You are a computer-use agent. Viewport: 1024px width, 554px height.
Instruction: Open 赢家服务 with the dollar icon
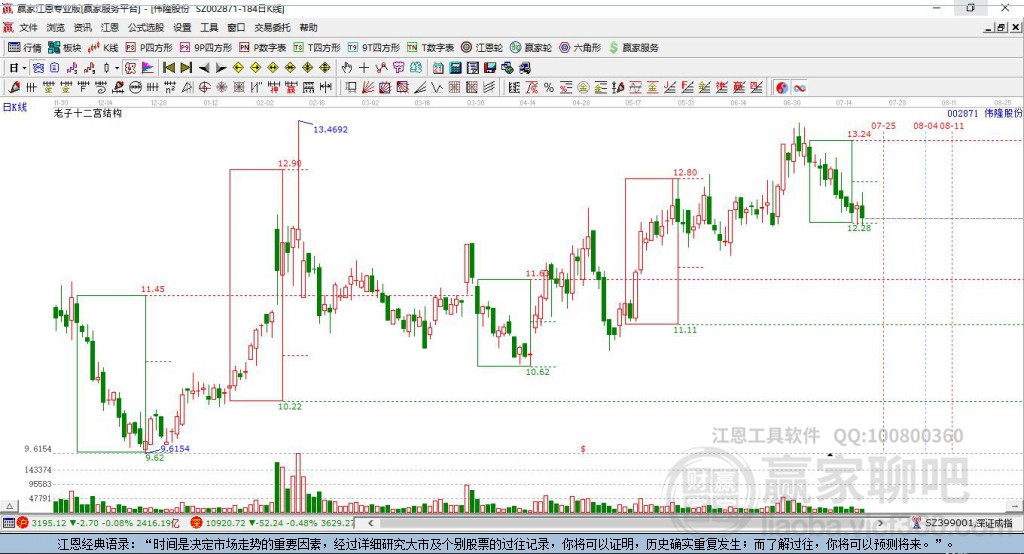[x=633, y=48]
